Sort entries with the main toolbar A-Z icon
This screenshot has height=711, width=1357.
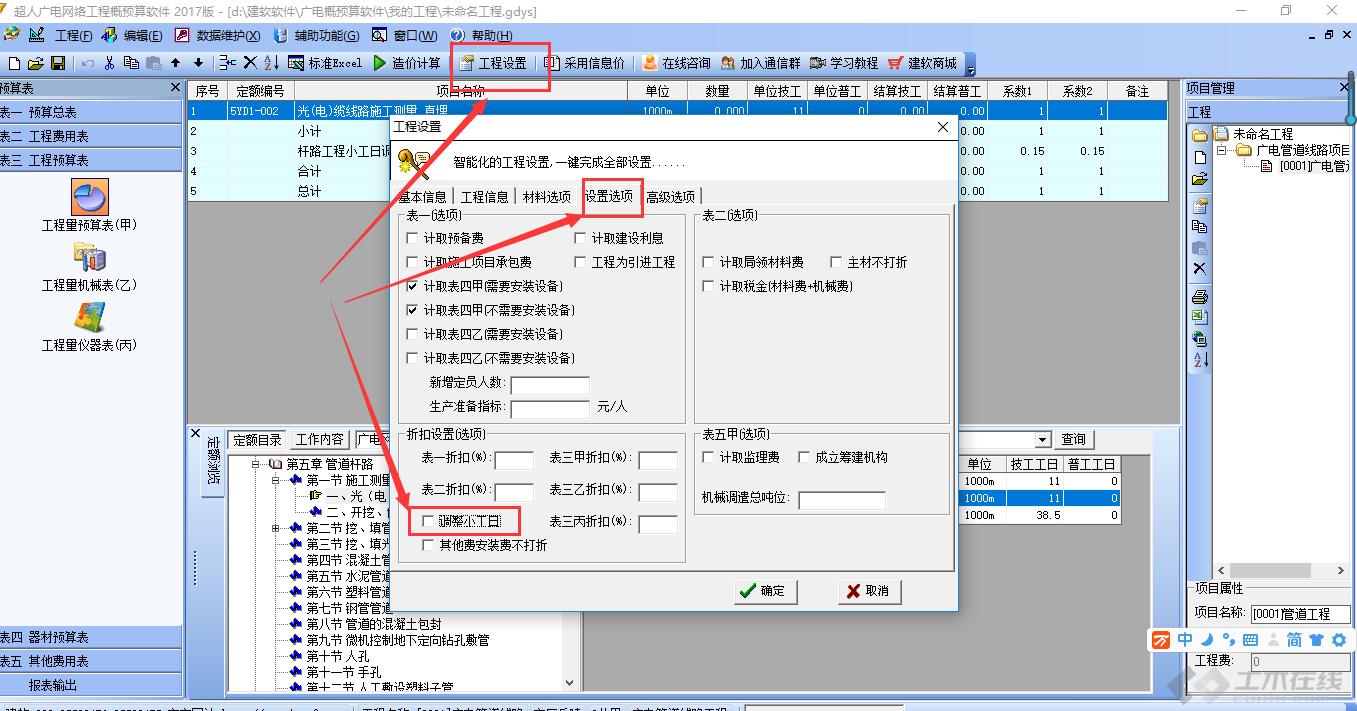click(272, 63)
